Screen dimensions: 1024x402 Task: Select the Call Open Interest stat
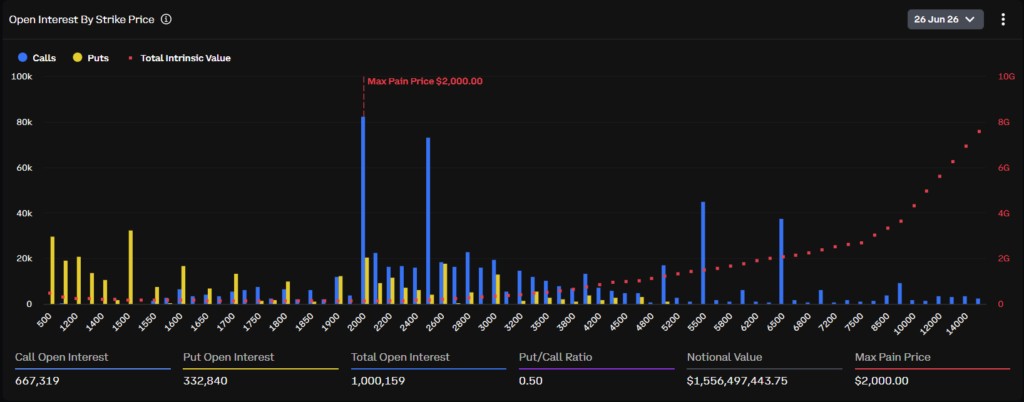click(93, 369)
